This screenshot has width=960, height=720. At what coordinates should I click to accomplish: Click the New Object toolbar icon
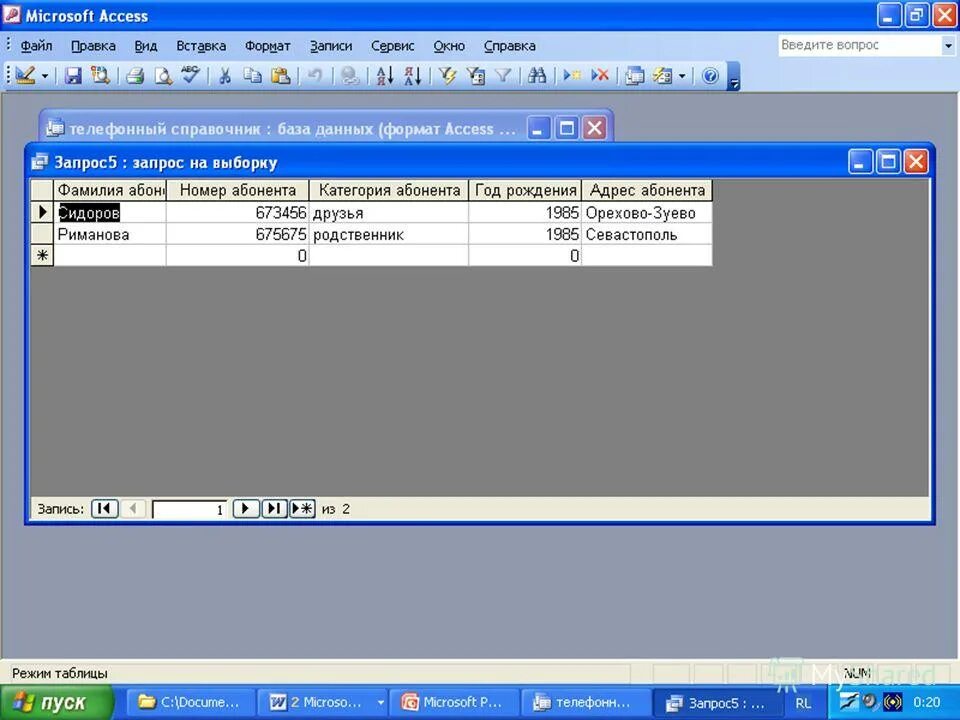(x=662, y=75)
